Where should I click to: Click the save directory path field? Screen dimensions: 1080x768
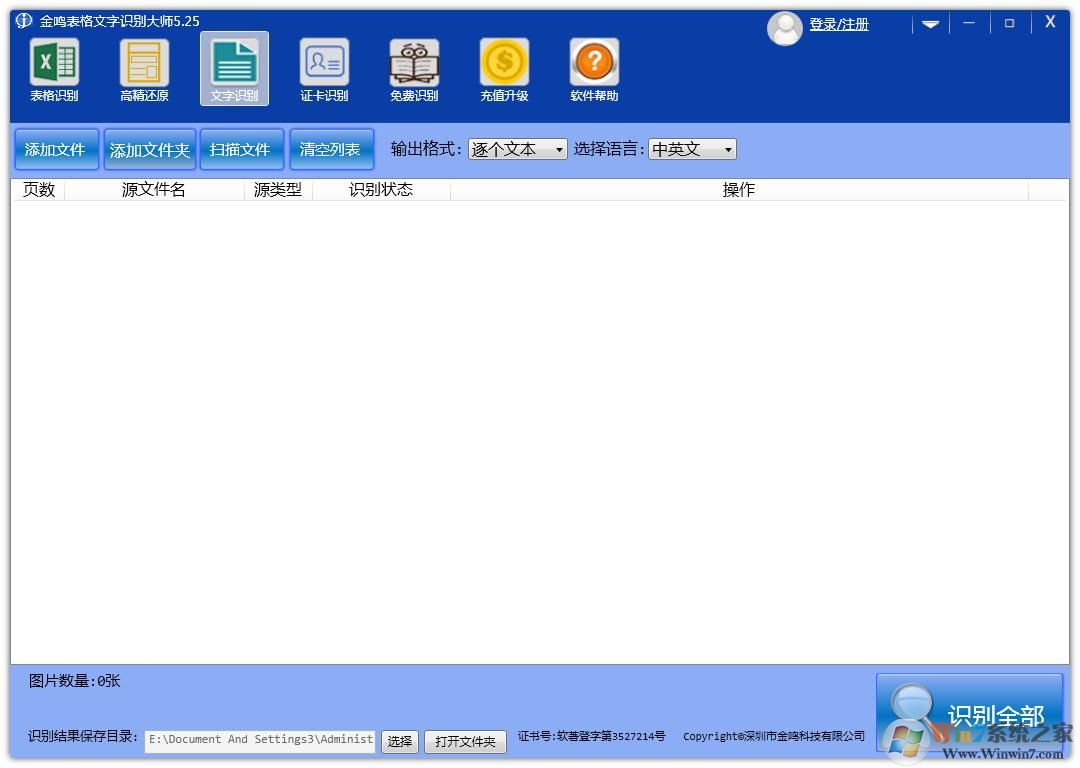point(259,741)
